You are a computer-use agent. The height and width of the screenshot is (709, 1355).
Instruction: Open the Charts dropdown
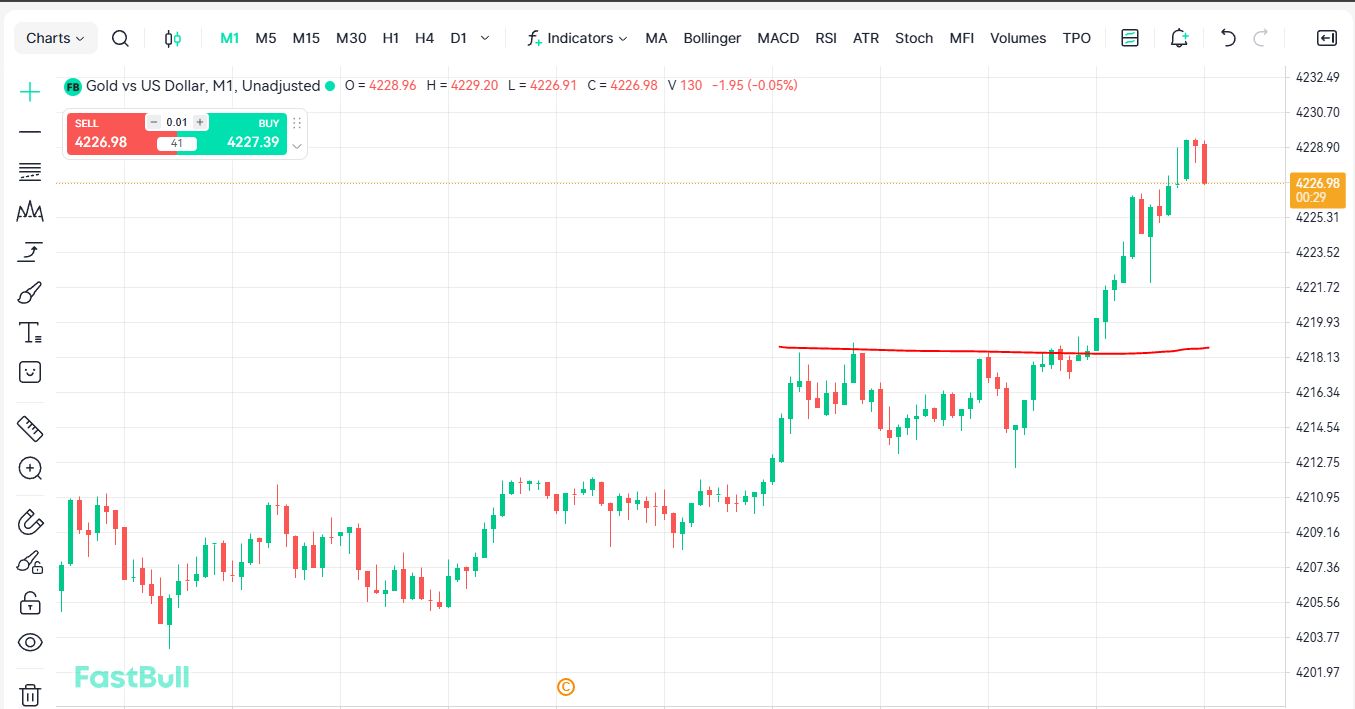(x=55, y=38)
